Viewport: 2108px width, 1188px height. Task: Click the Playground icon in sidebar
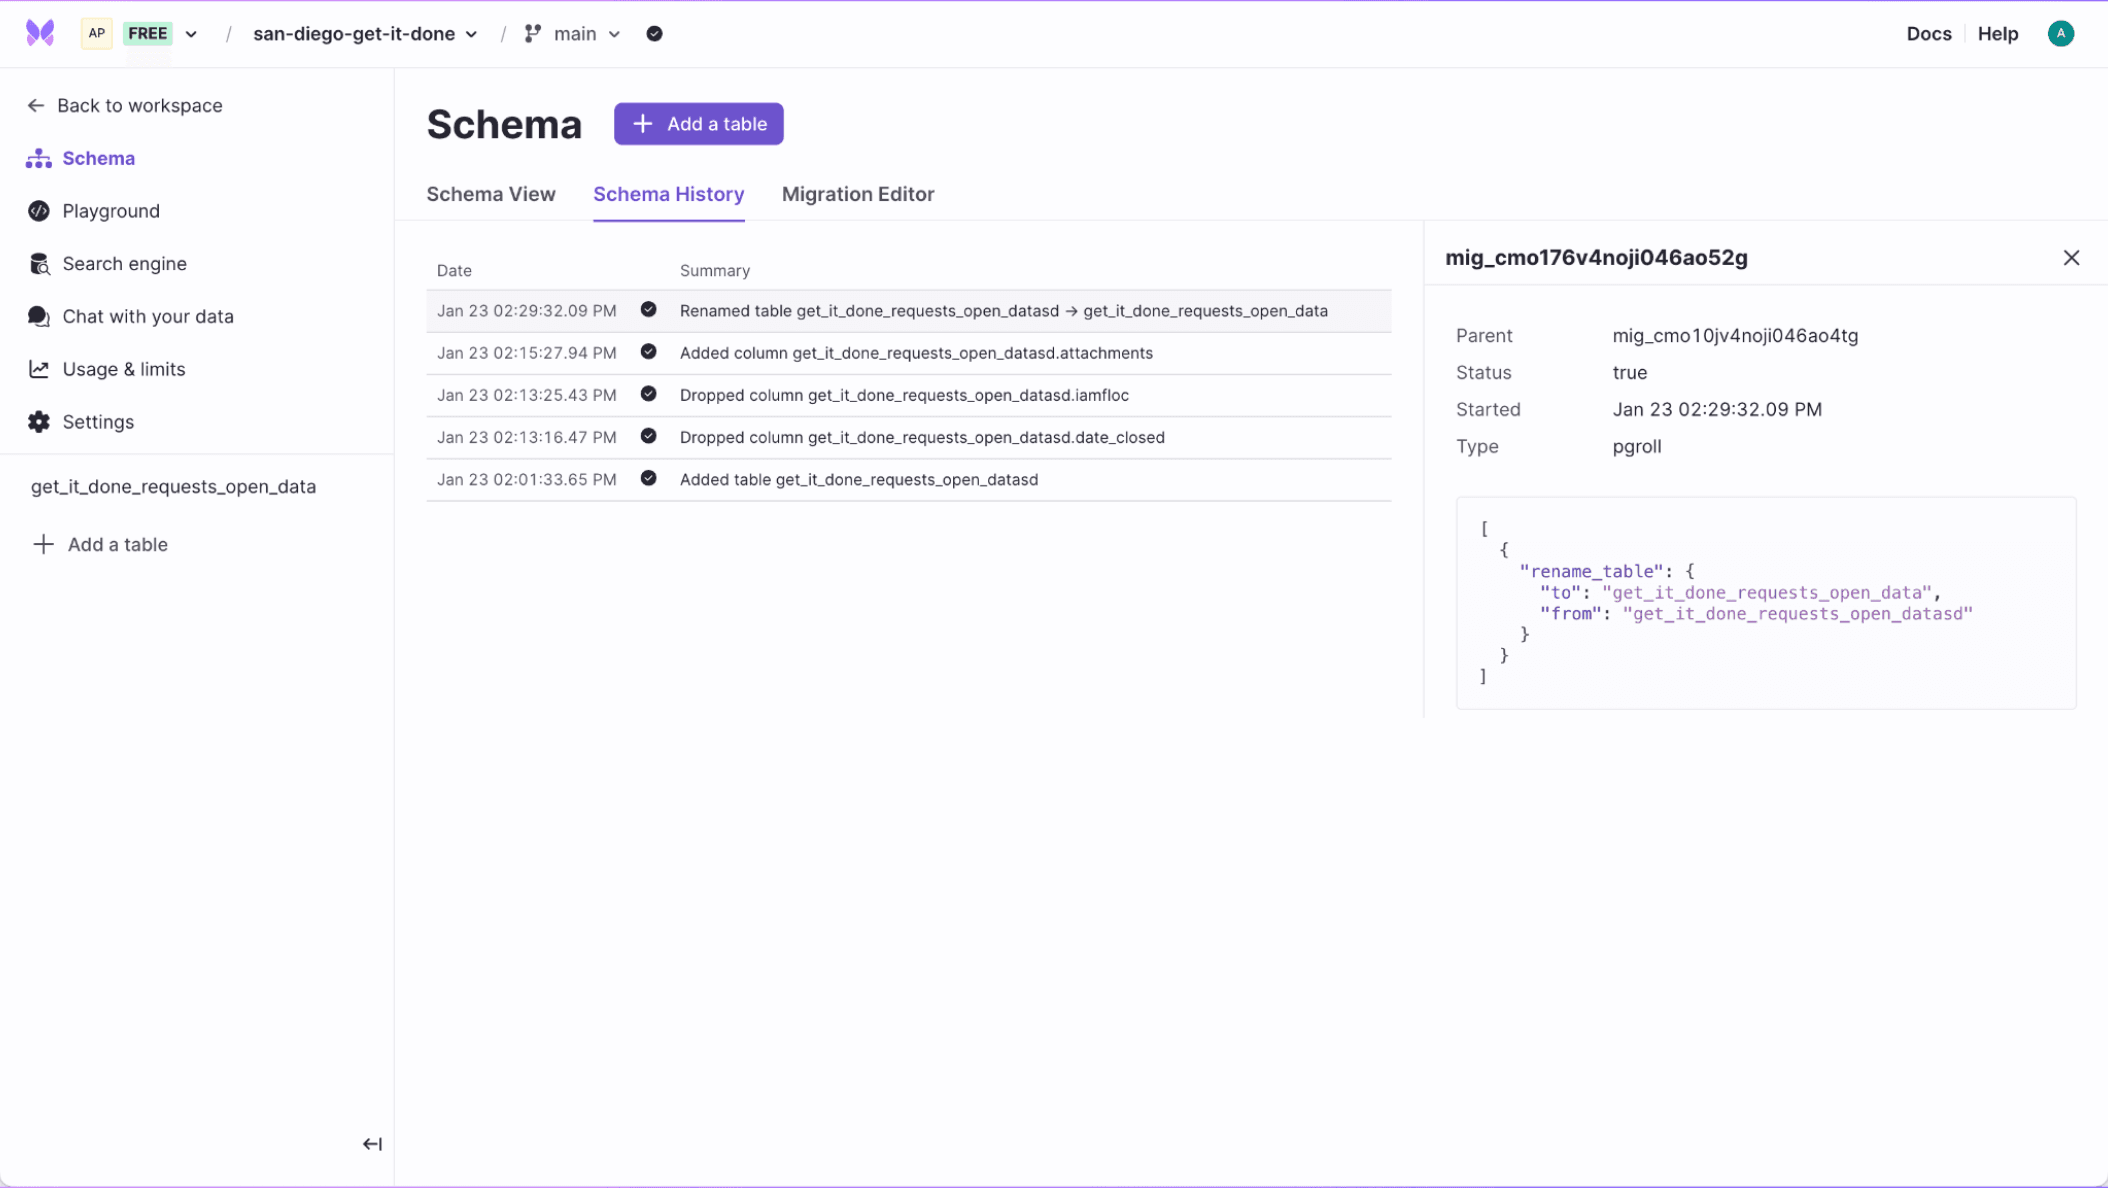click(41, 210)
